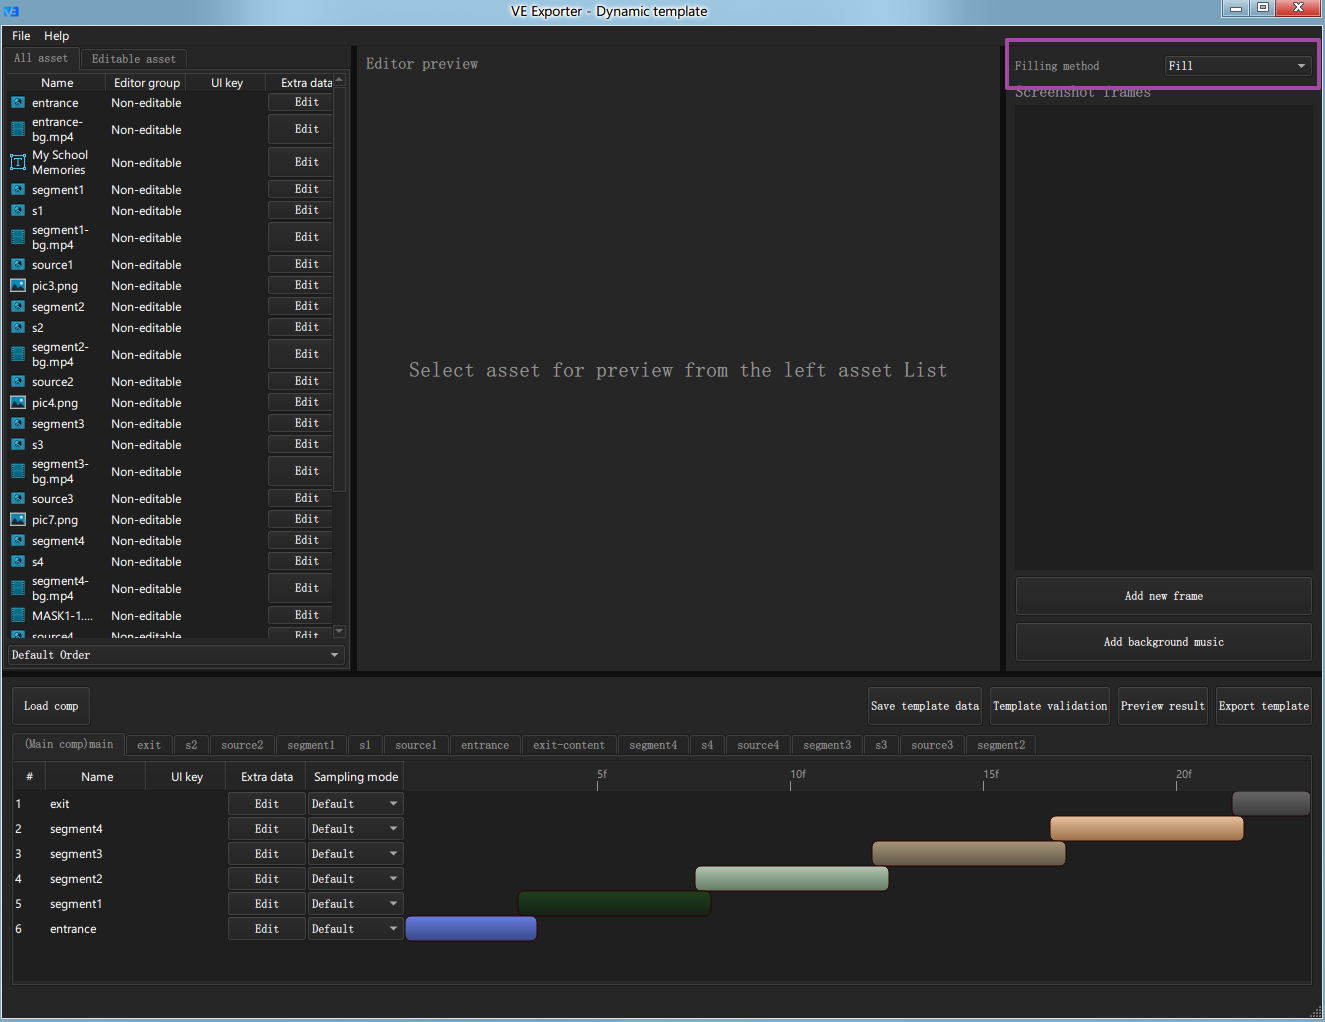The image size is (1325, 1022).
Task: Click the segment4-bg.mp4 video icon
Action: tap(18, 588)
